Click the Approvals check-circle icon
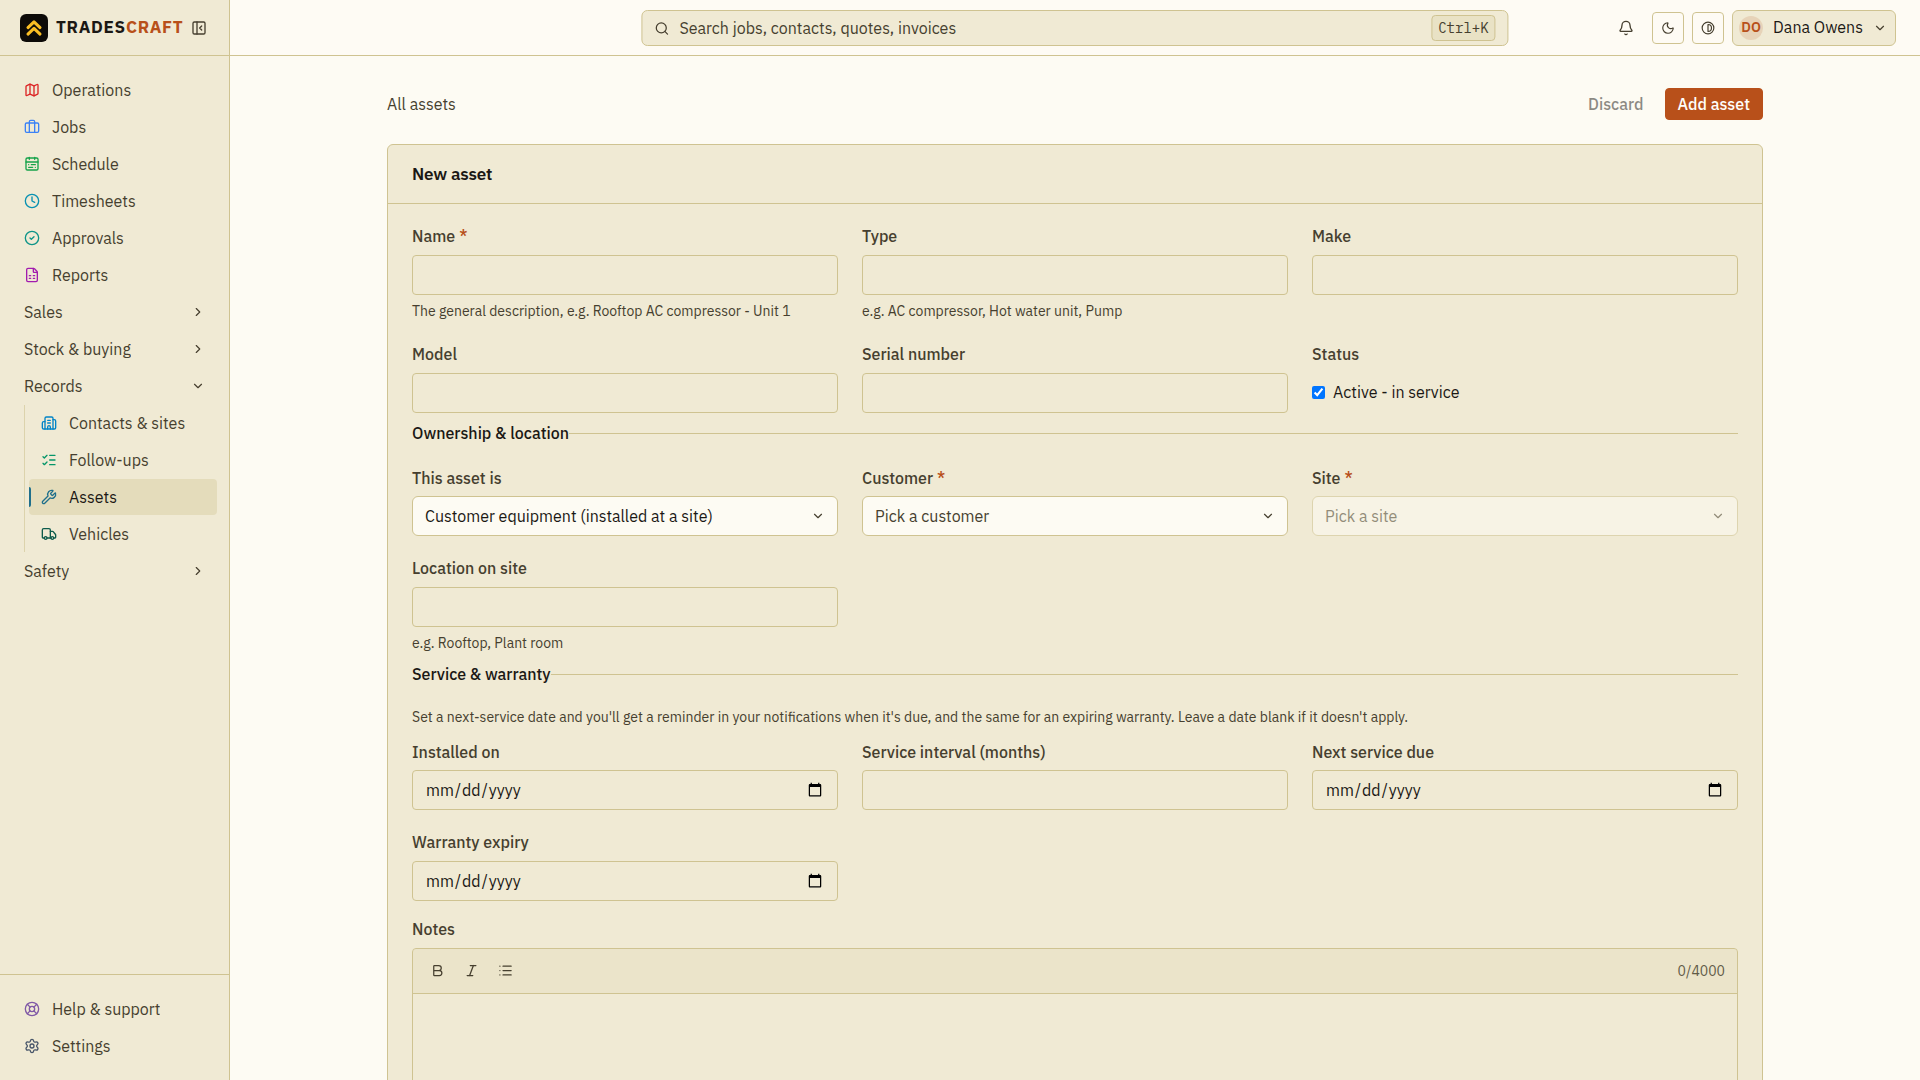Viewport: 1920px width, 1080px height. pyautogui.click(x=32, y=238)
